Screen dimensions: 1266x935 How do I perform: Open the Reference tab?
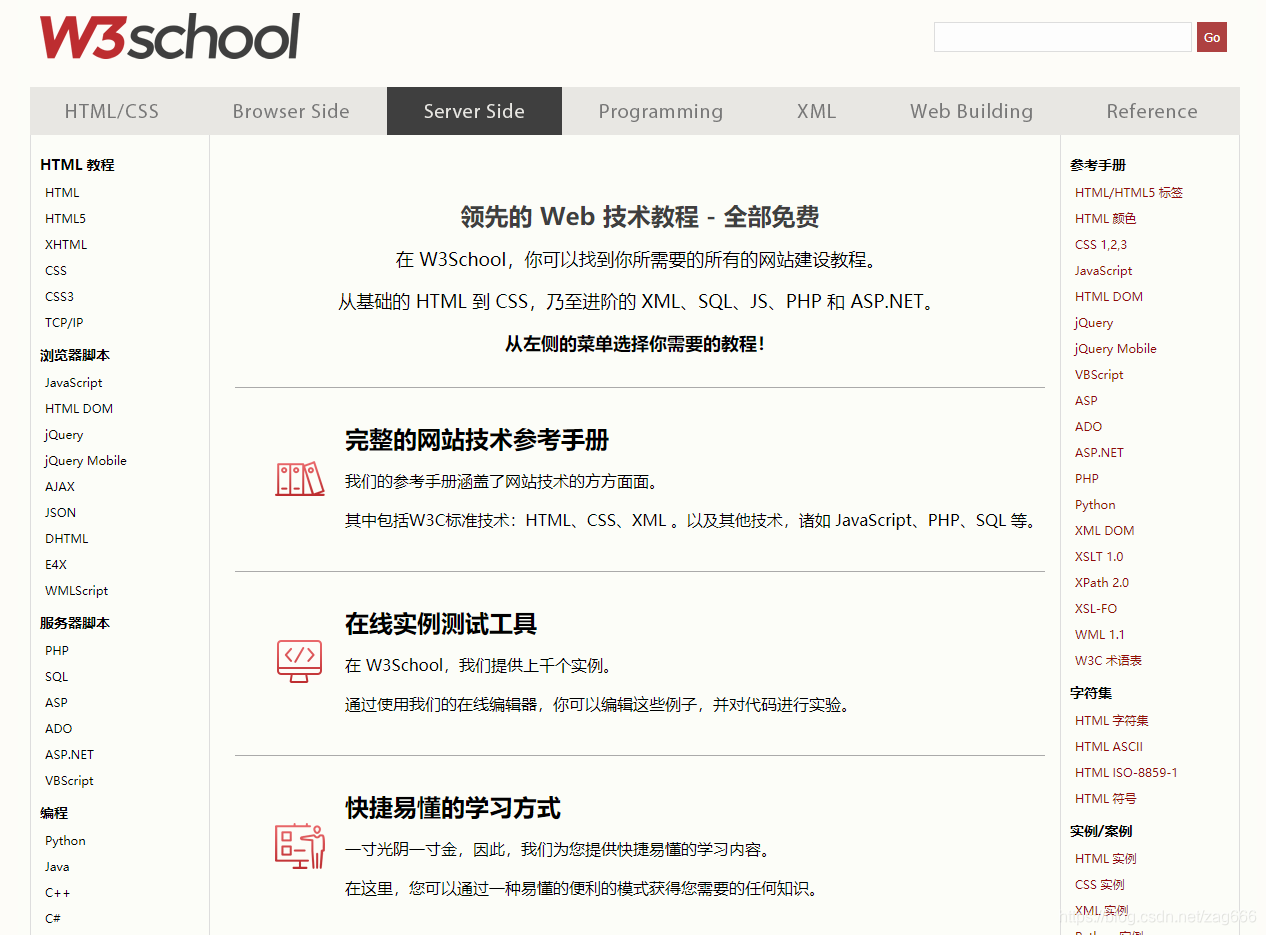pos(1152,111)
